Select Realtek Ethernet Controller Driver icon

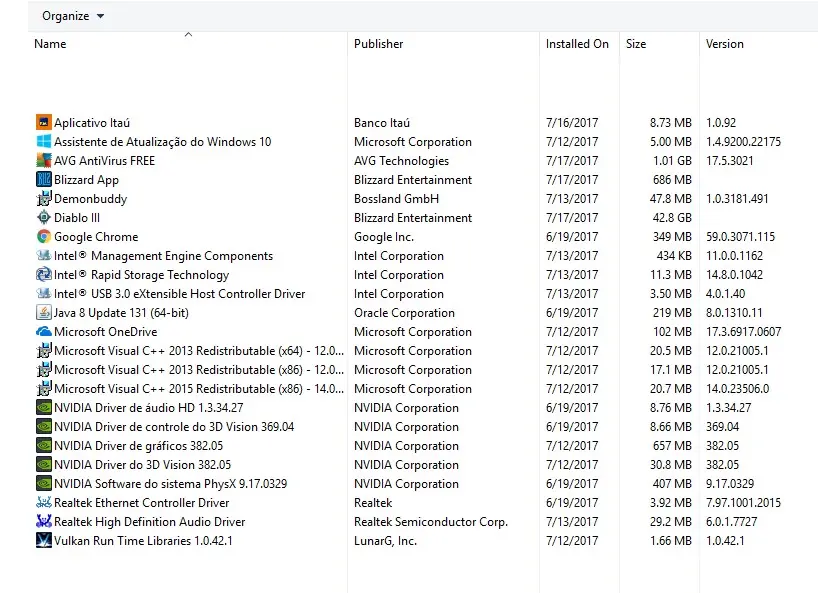44,503
